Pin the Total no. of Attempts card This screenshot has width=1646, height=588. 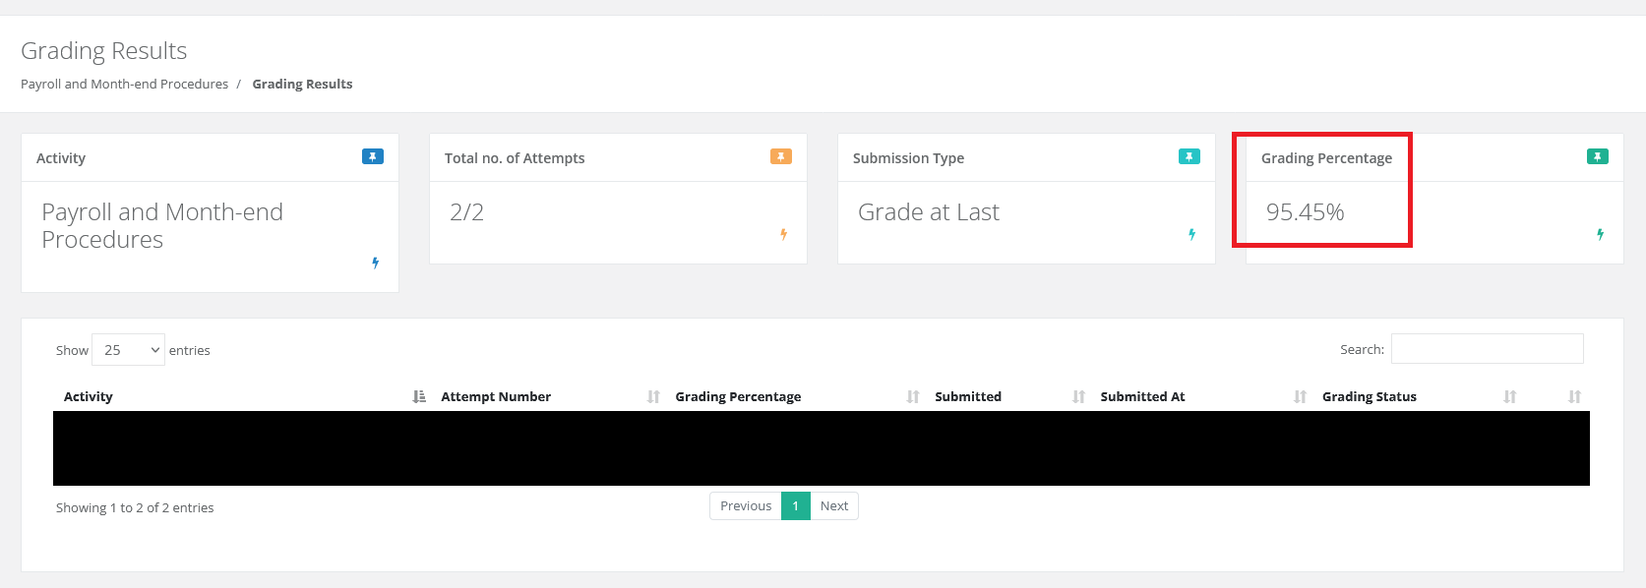[x=781, y=156]
